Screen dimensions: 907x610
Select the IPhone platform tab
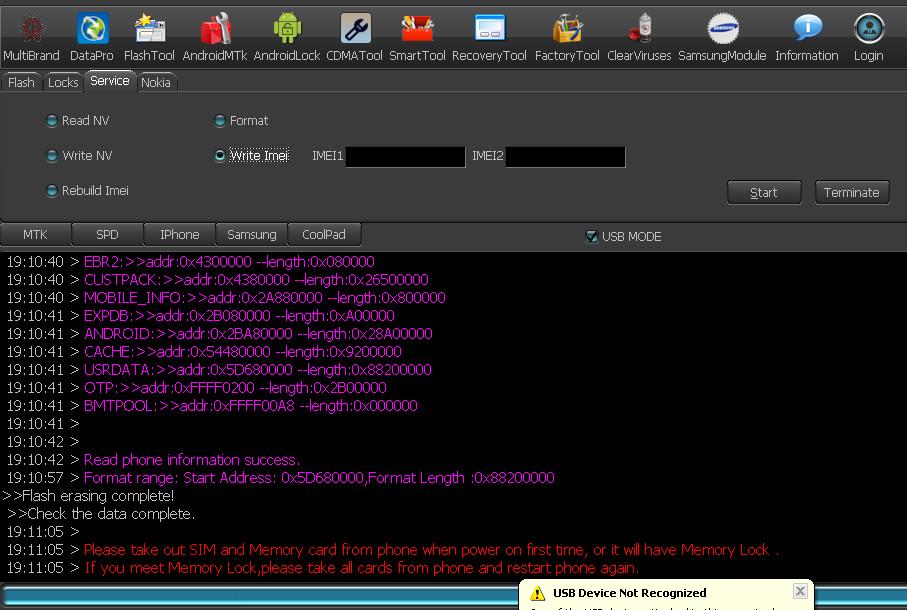tap(179, 235)
